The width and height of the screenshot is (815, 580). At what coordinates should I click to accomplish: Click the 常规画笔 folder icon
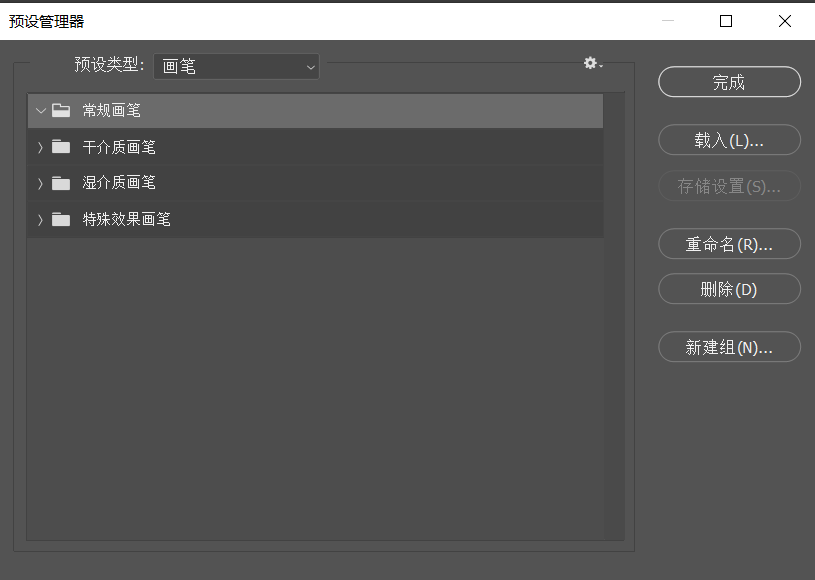click(x=61, y=110)
